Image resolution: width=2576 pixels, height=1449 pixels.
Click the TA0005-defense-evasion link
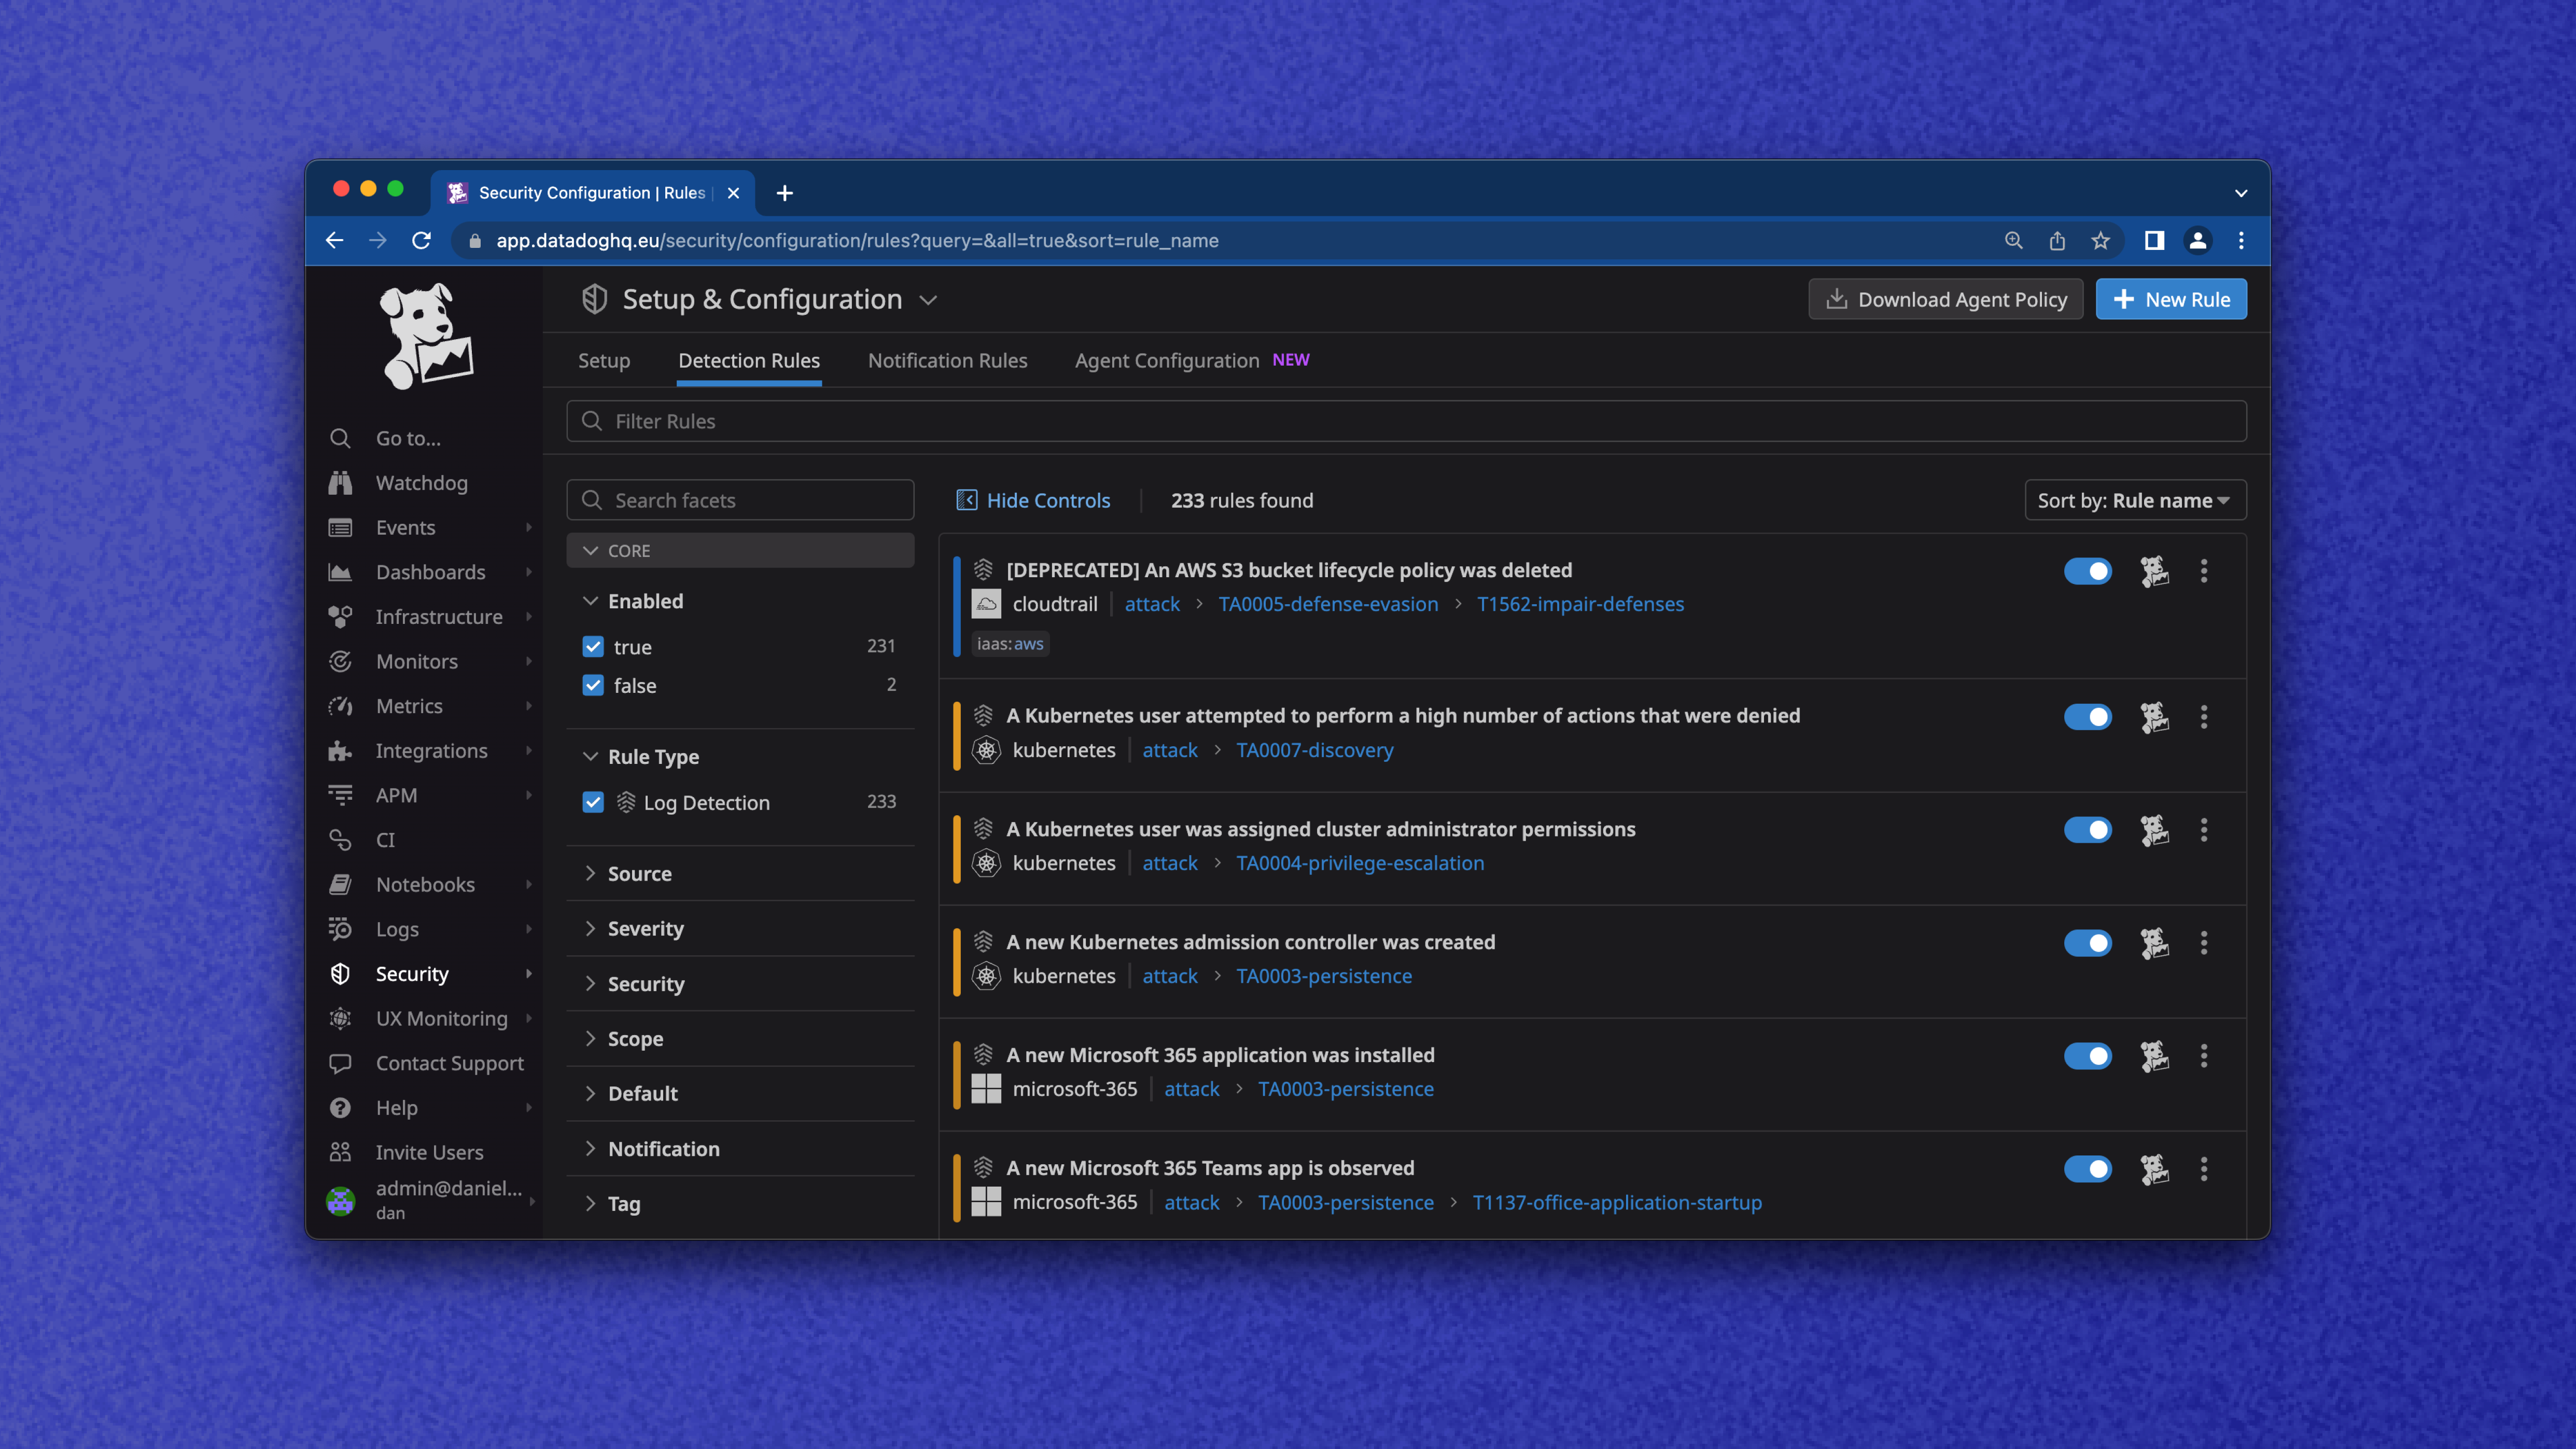(x=1328, y=604)
